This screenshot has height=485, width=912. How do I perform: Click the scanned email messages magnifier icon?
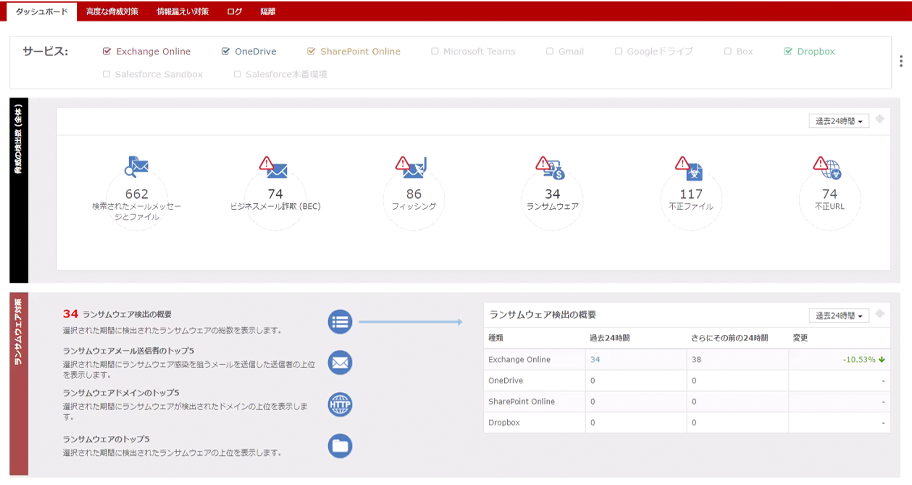click(136, 167)
